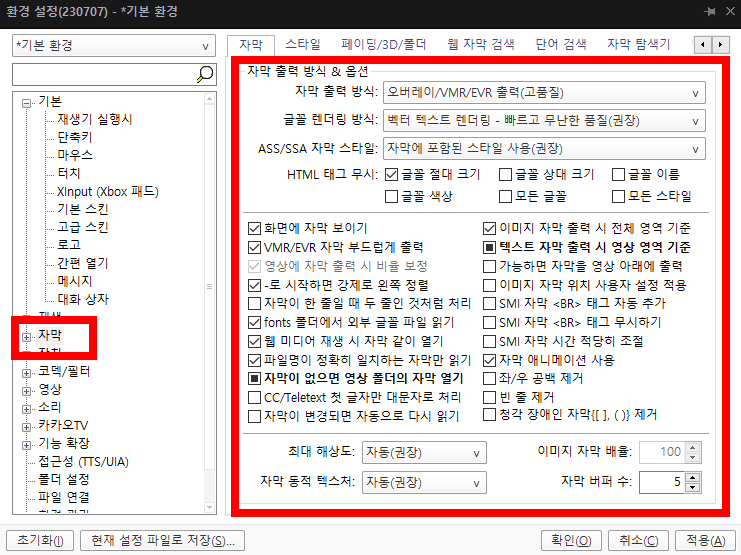Viewport: 741px width, 555px height.
Task: Toggle 이미지 자막 출력 시 전체 영역 기준
Action: click(x=489, y=229)
